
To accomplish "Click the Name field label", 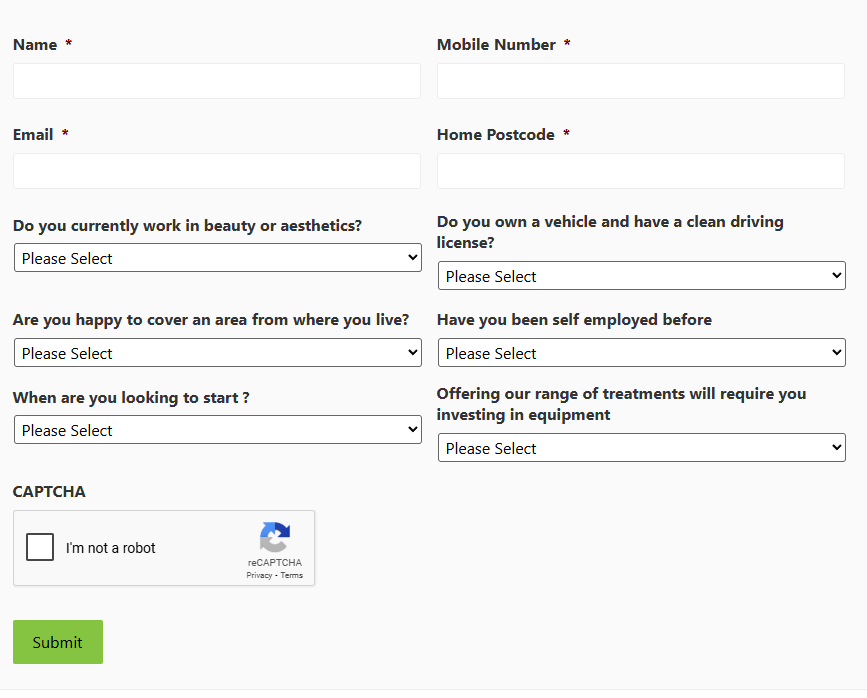I will 35,45.
